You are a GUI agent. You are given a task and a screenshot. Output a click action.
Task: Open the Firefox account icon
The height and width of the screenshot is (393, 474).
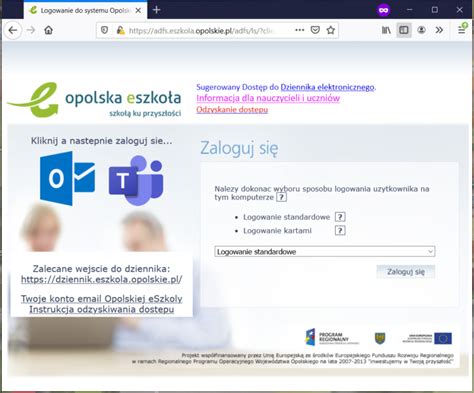point(421,30)
